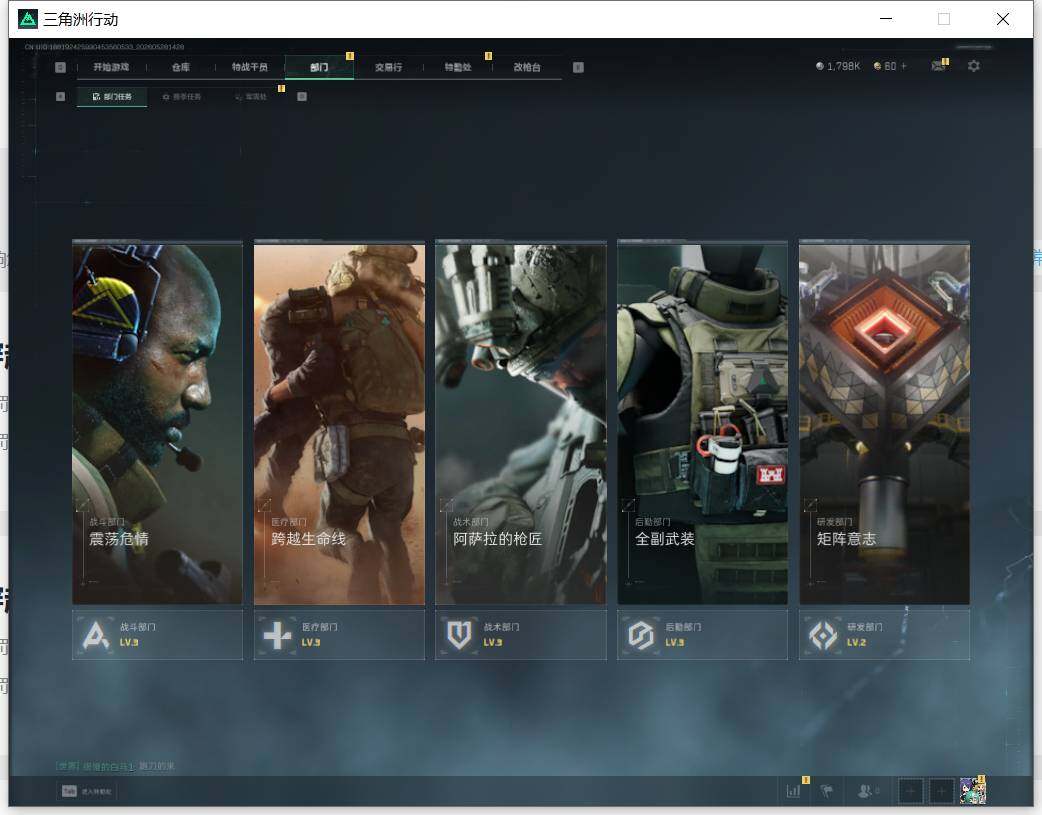This screenshot has width=1042, height=815.
Task: Click the Delta Force app logo
Action: (27, 19)
